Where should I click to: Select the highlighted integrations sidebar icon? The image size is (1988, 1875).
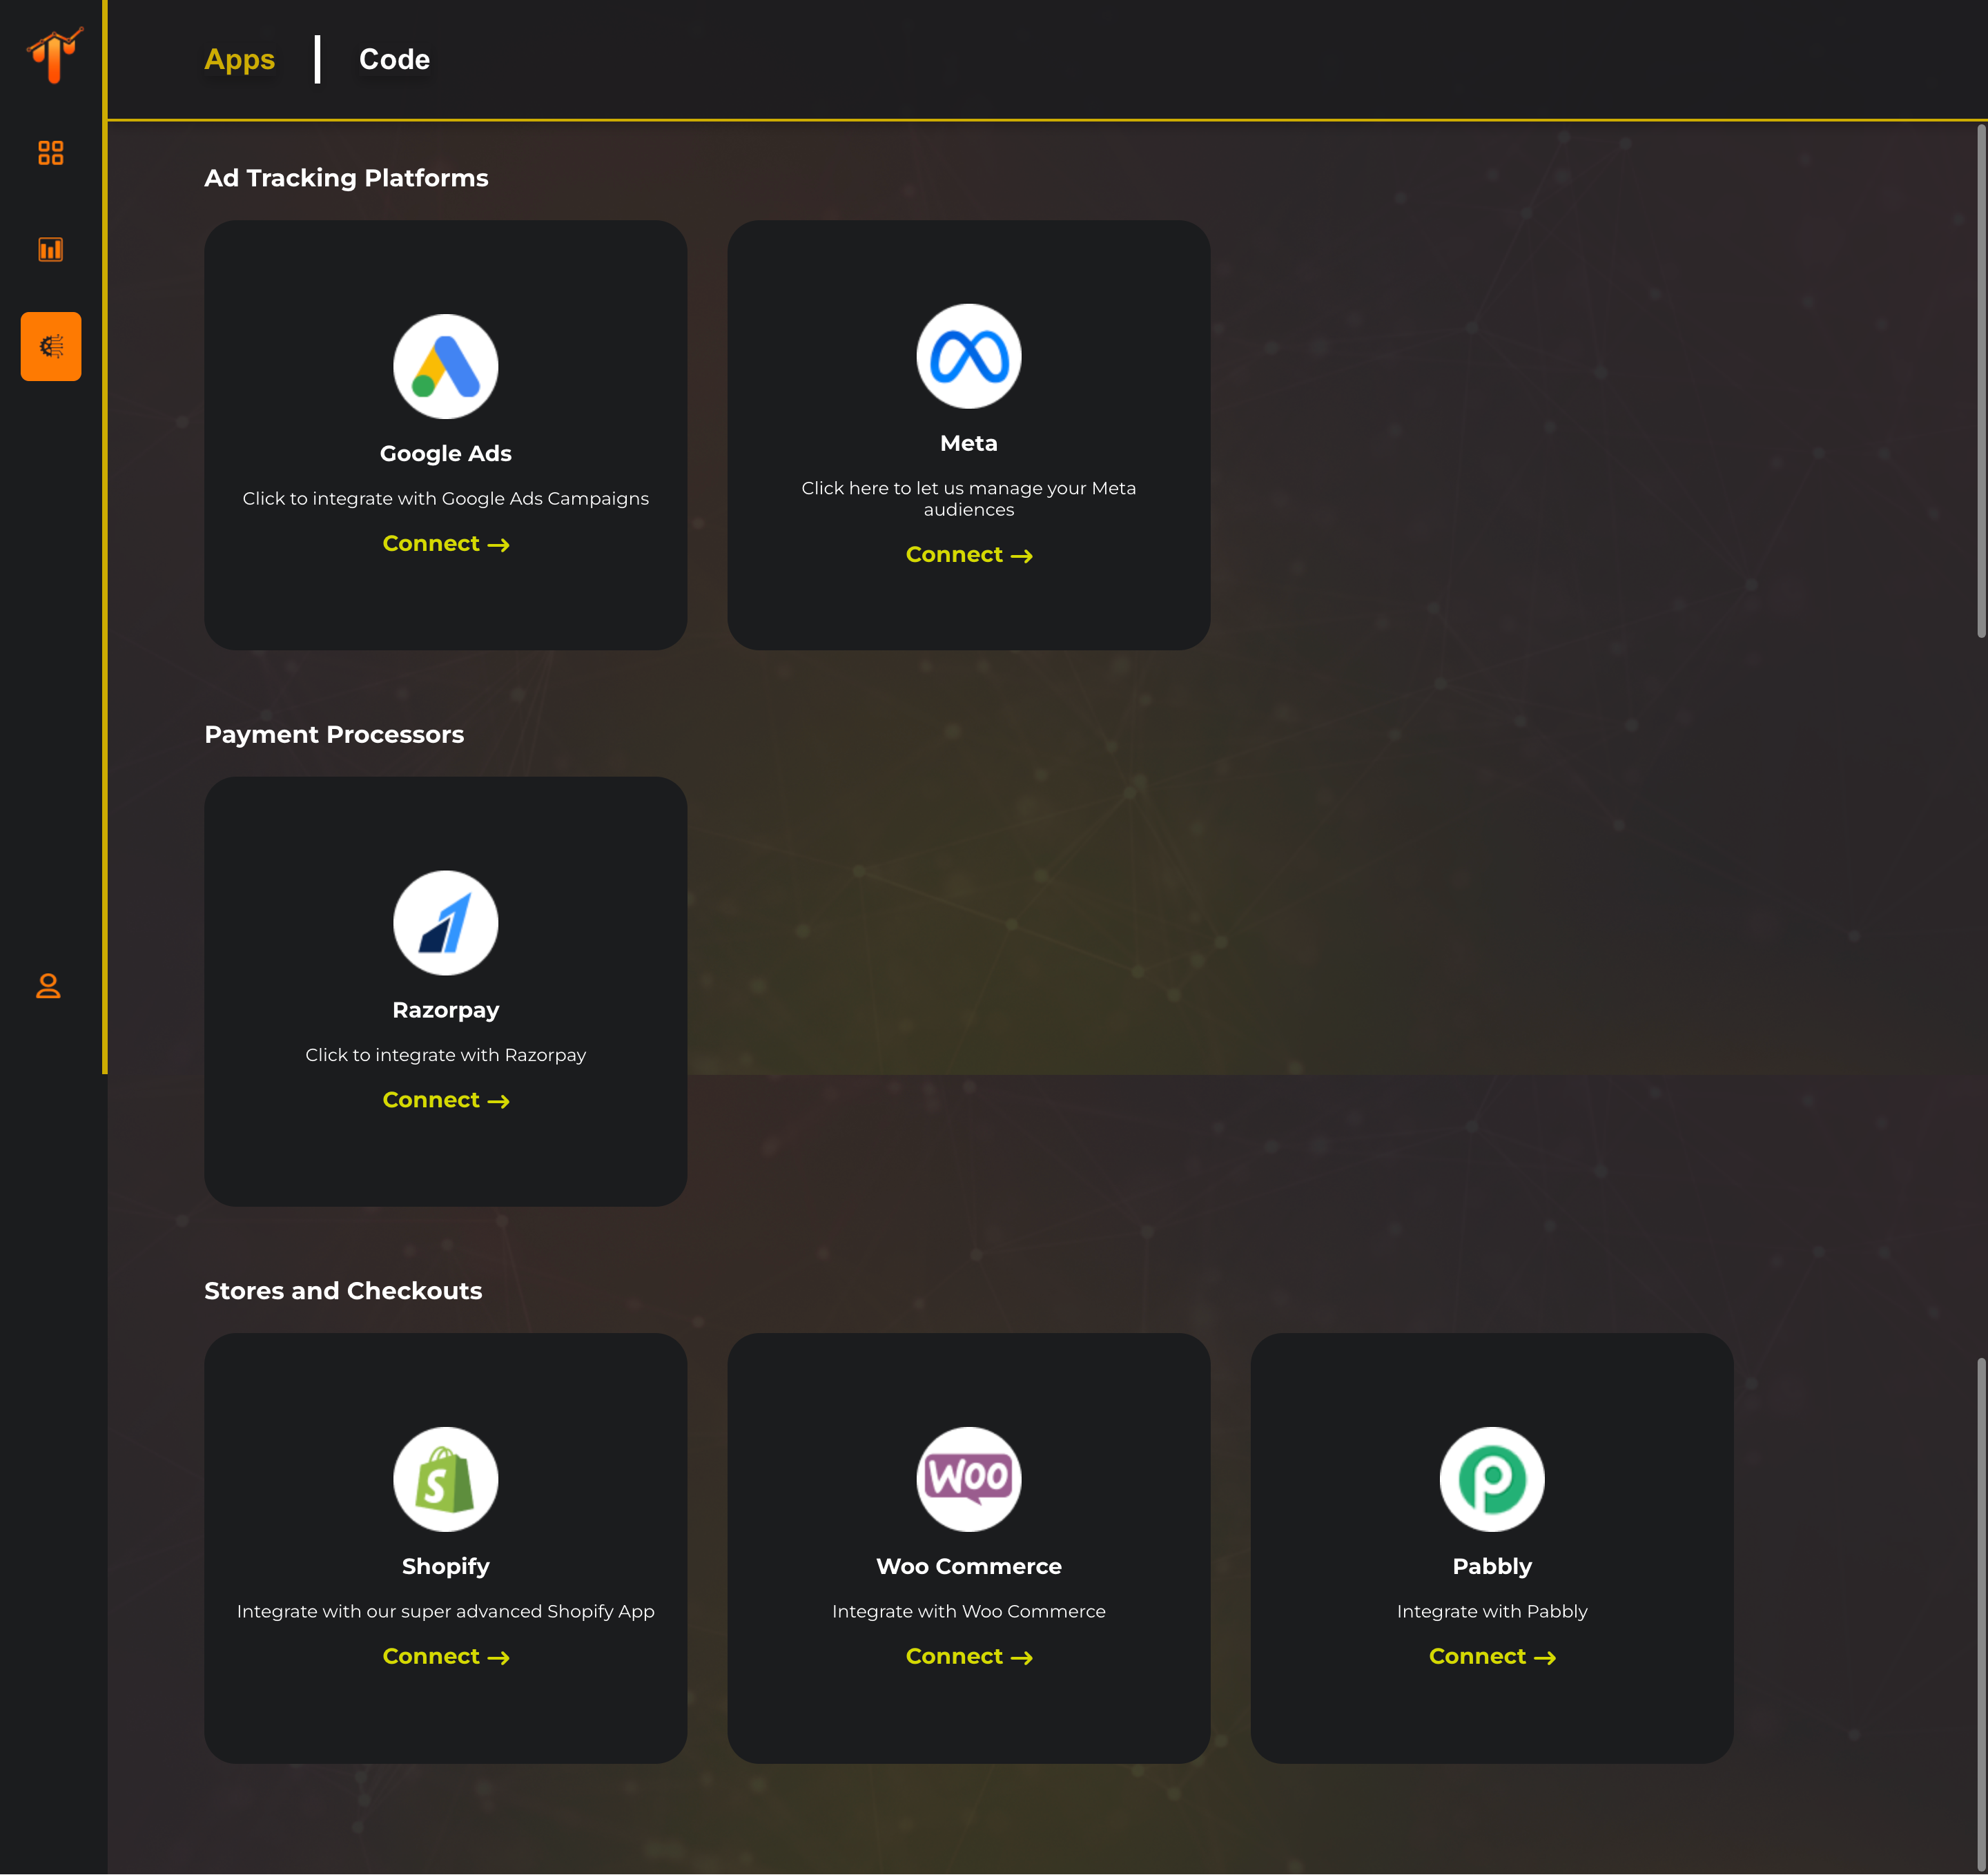[x=51, y=347]
